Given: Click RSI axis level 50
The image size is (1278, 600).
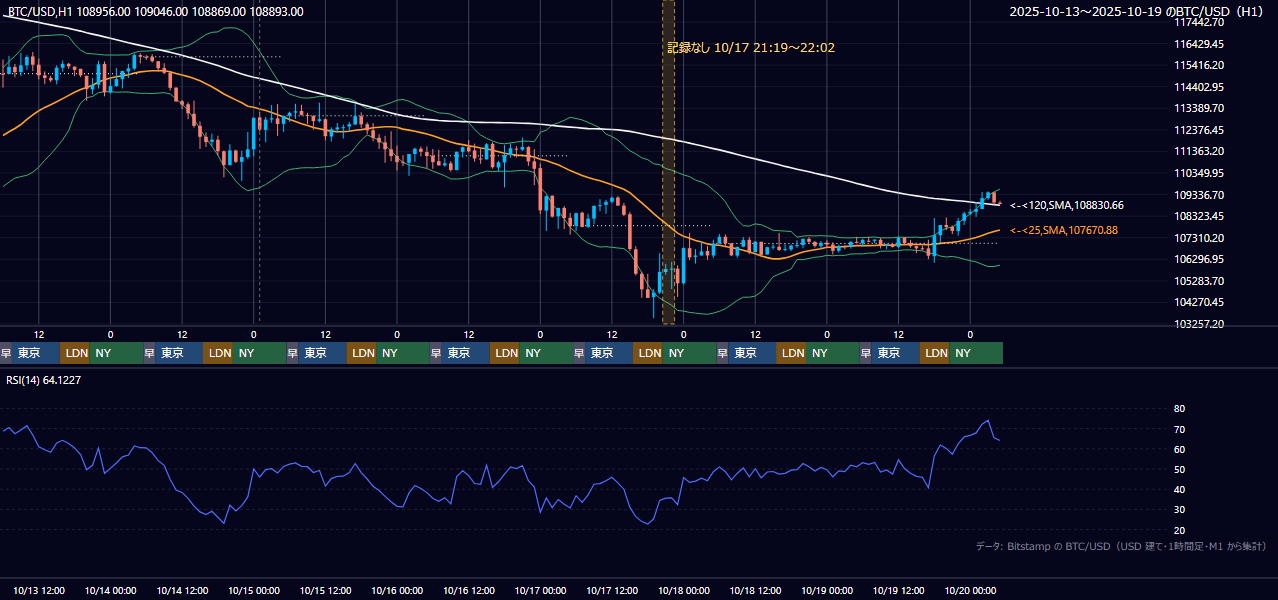Looking at the screenshot, I should pos(1179,469).
